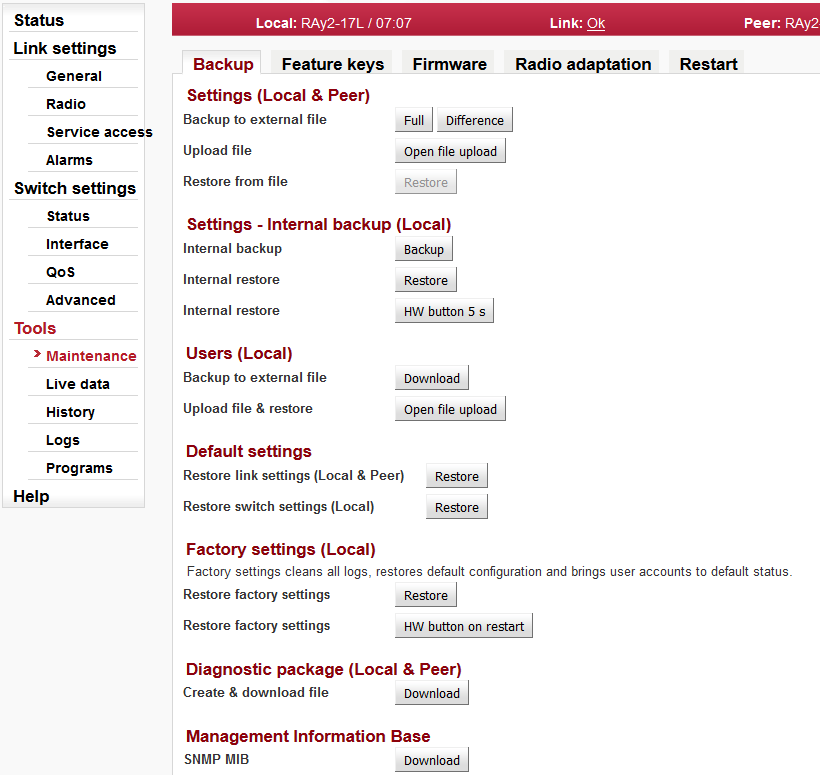Open the Help section in sidebar
The height and width of the screenshot is (775, 820).
click(x=31, y=496)
